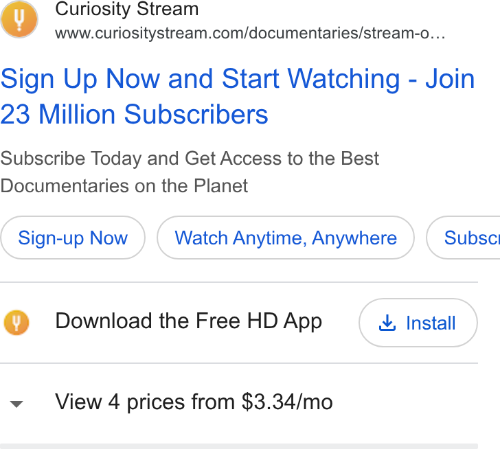500x449 pixels.
Task: Click Documentaries on the Planet text
Action: click(124, 186)
